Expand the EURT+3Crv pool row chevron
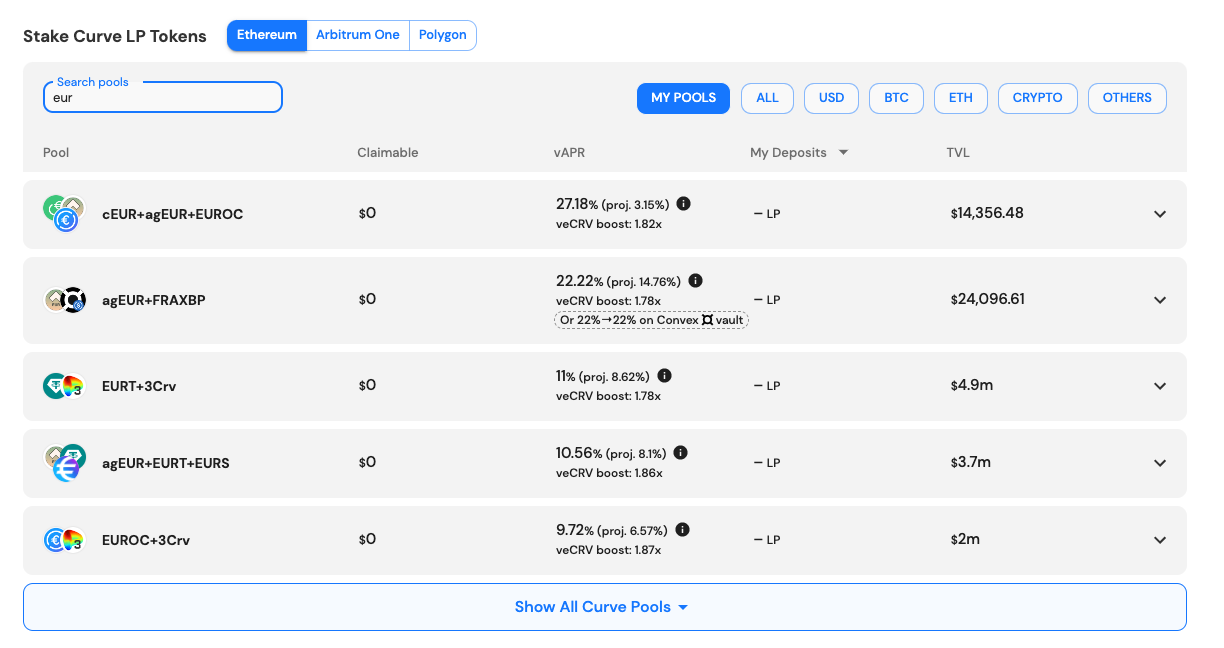 click(x=1159, y=386)
